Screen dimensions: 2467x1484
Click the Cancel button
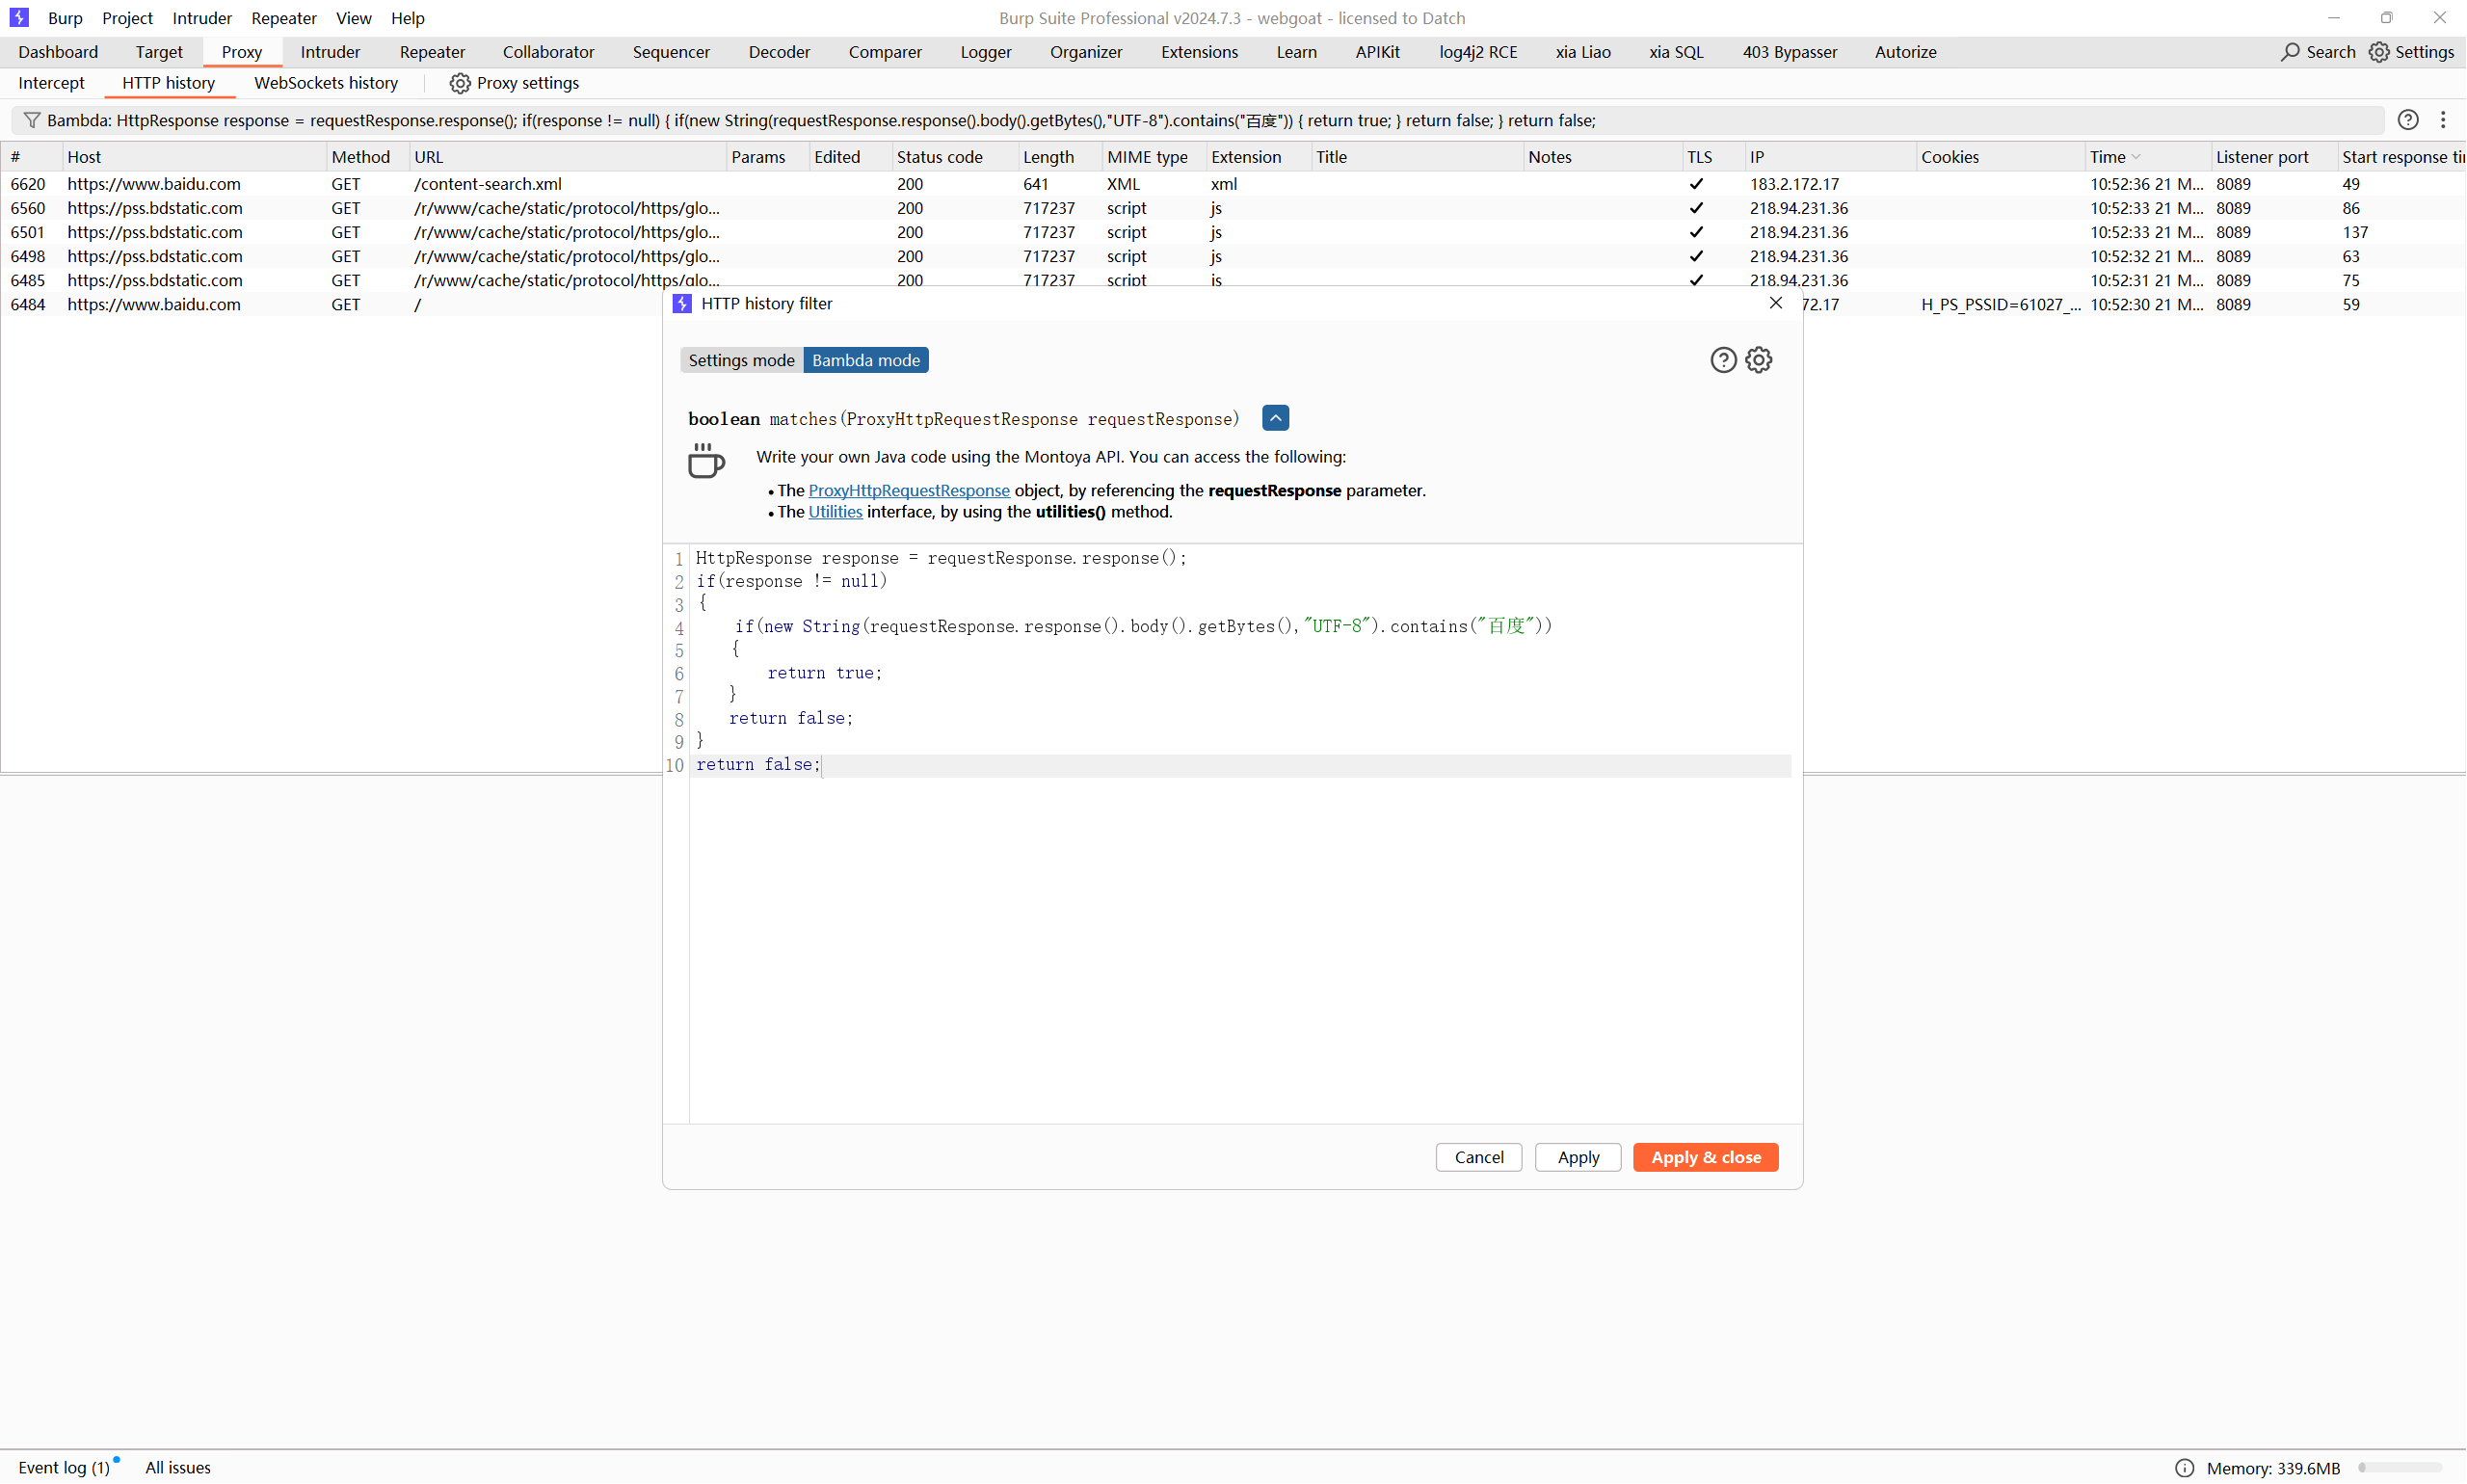tap(1479, 1157)
